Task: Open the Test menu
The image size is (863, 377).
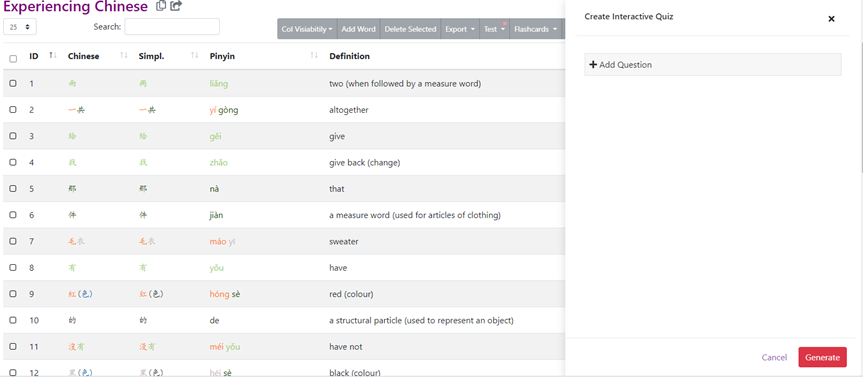Action: [x=494, y=29]
